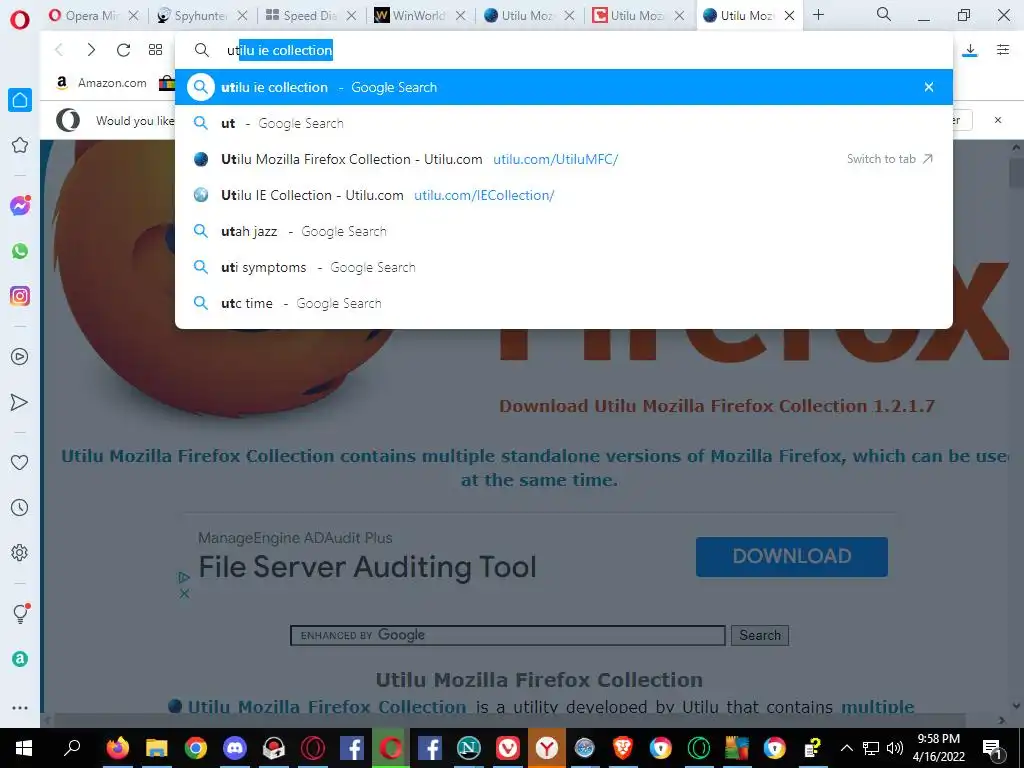This screenshot has width=1024, height=768.
Task: Go back to previous page
Action: (59, 50)
